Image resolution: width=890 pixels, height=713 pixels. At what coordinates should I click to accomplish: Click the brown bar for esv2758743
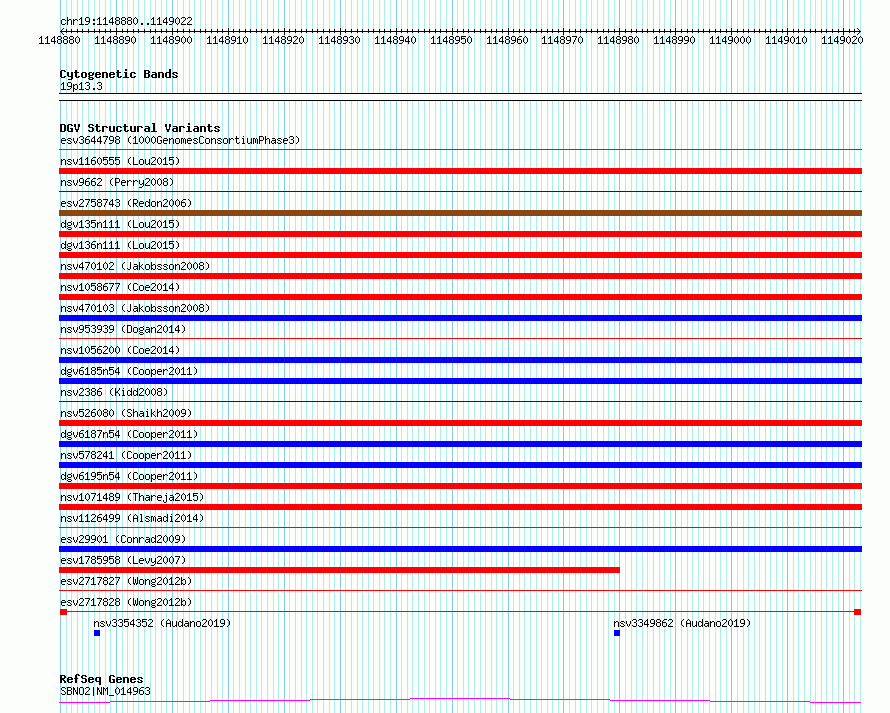click(x=460, y=213)
